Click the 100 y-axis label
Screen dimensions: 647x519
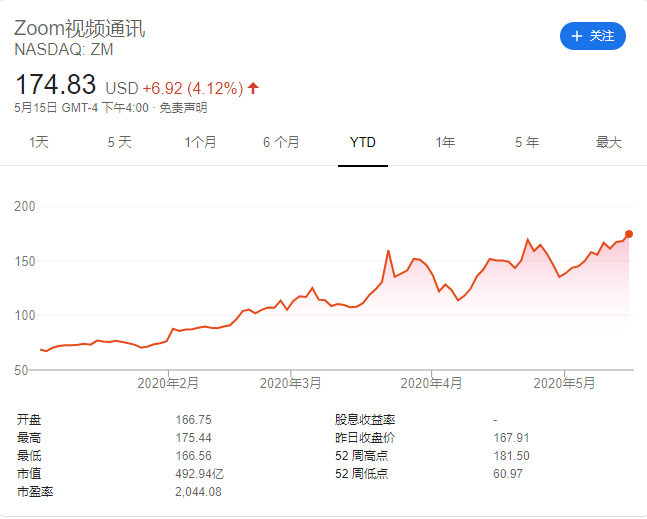coord(25,316)
